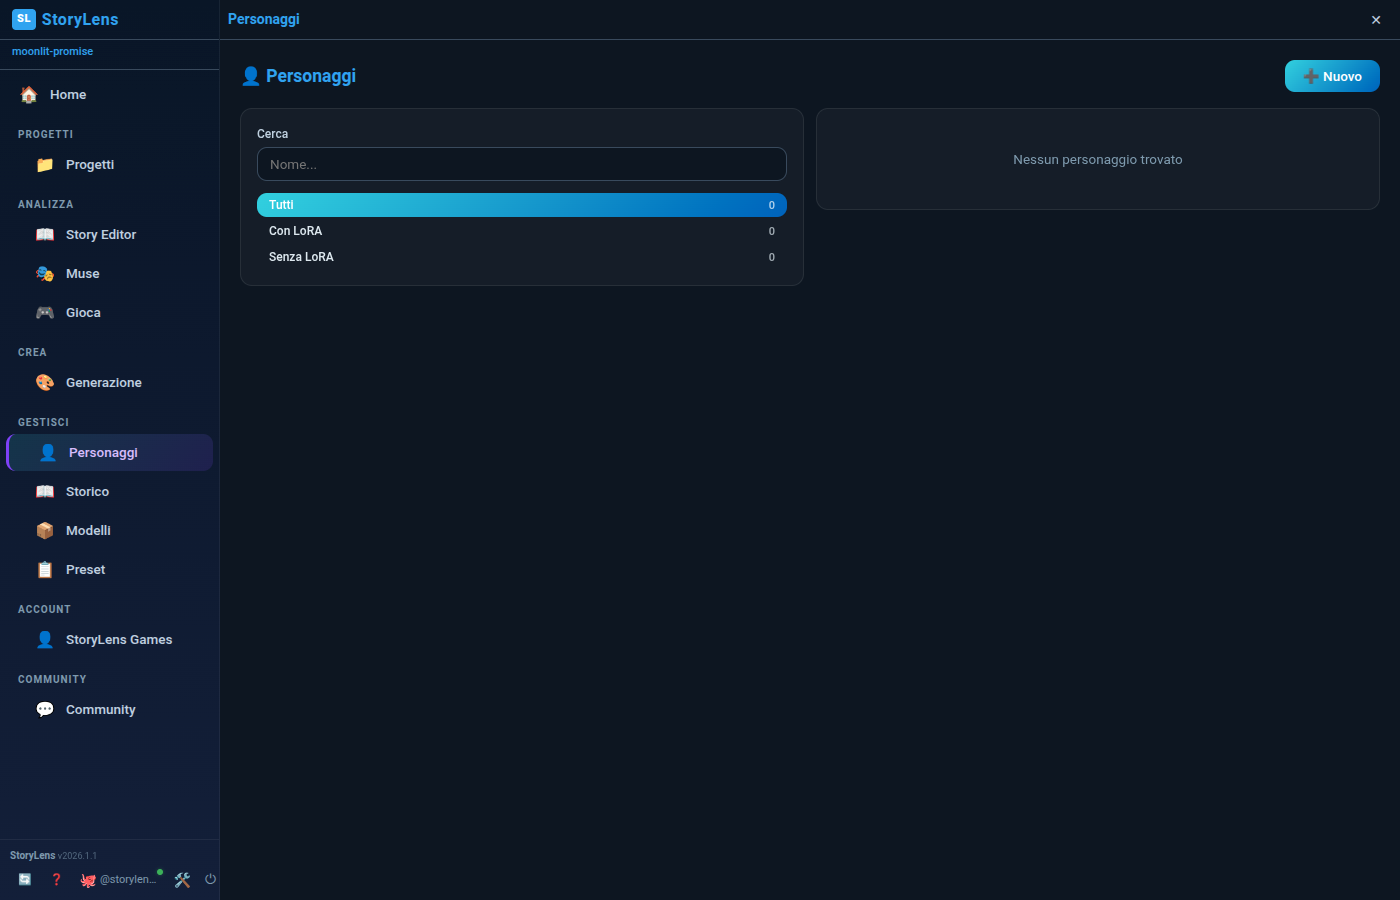This screenshot has width=1400, height=900.
Task: Click the StoryLens SL logo icon
Action: (x=24, y=19)
